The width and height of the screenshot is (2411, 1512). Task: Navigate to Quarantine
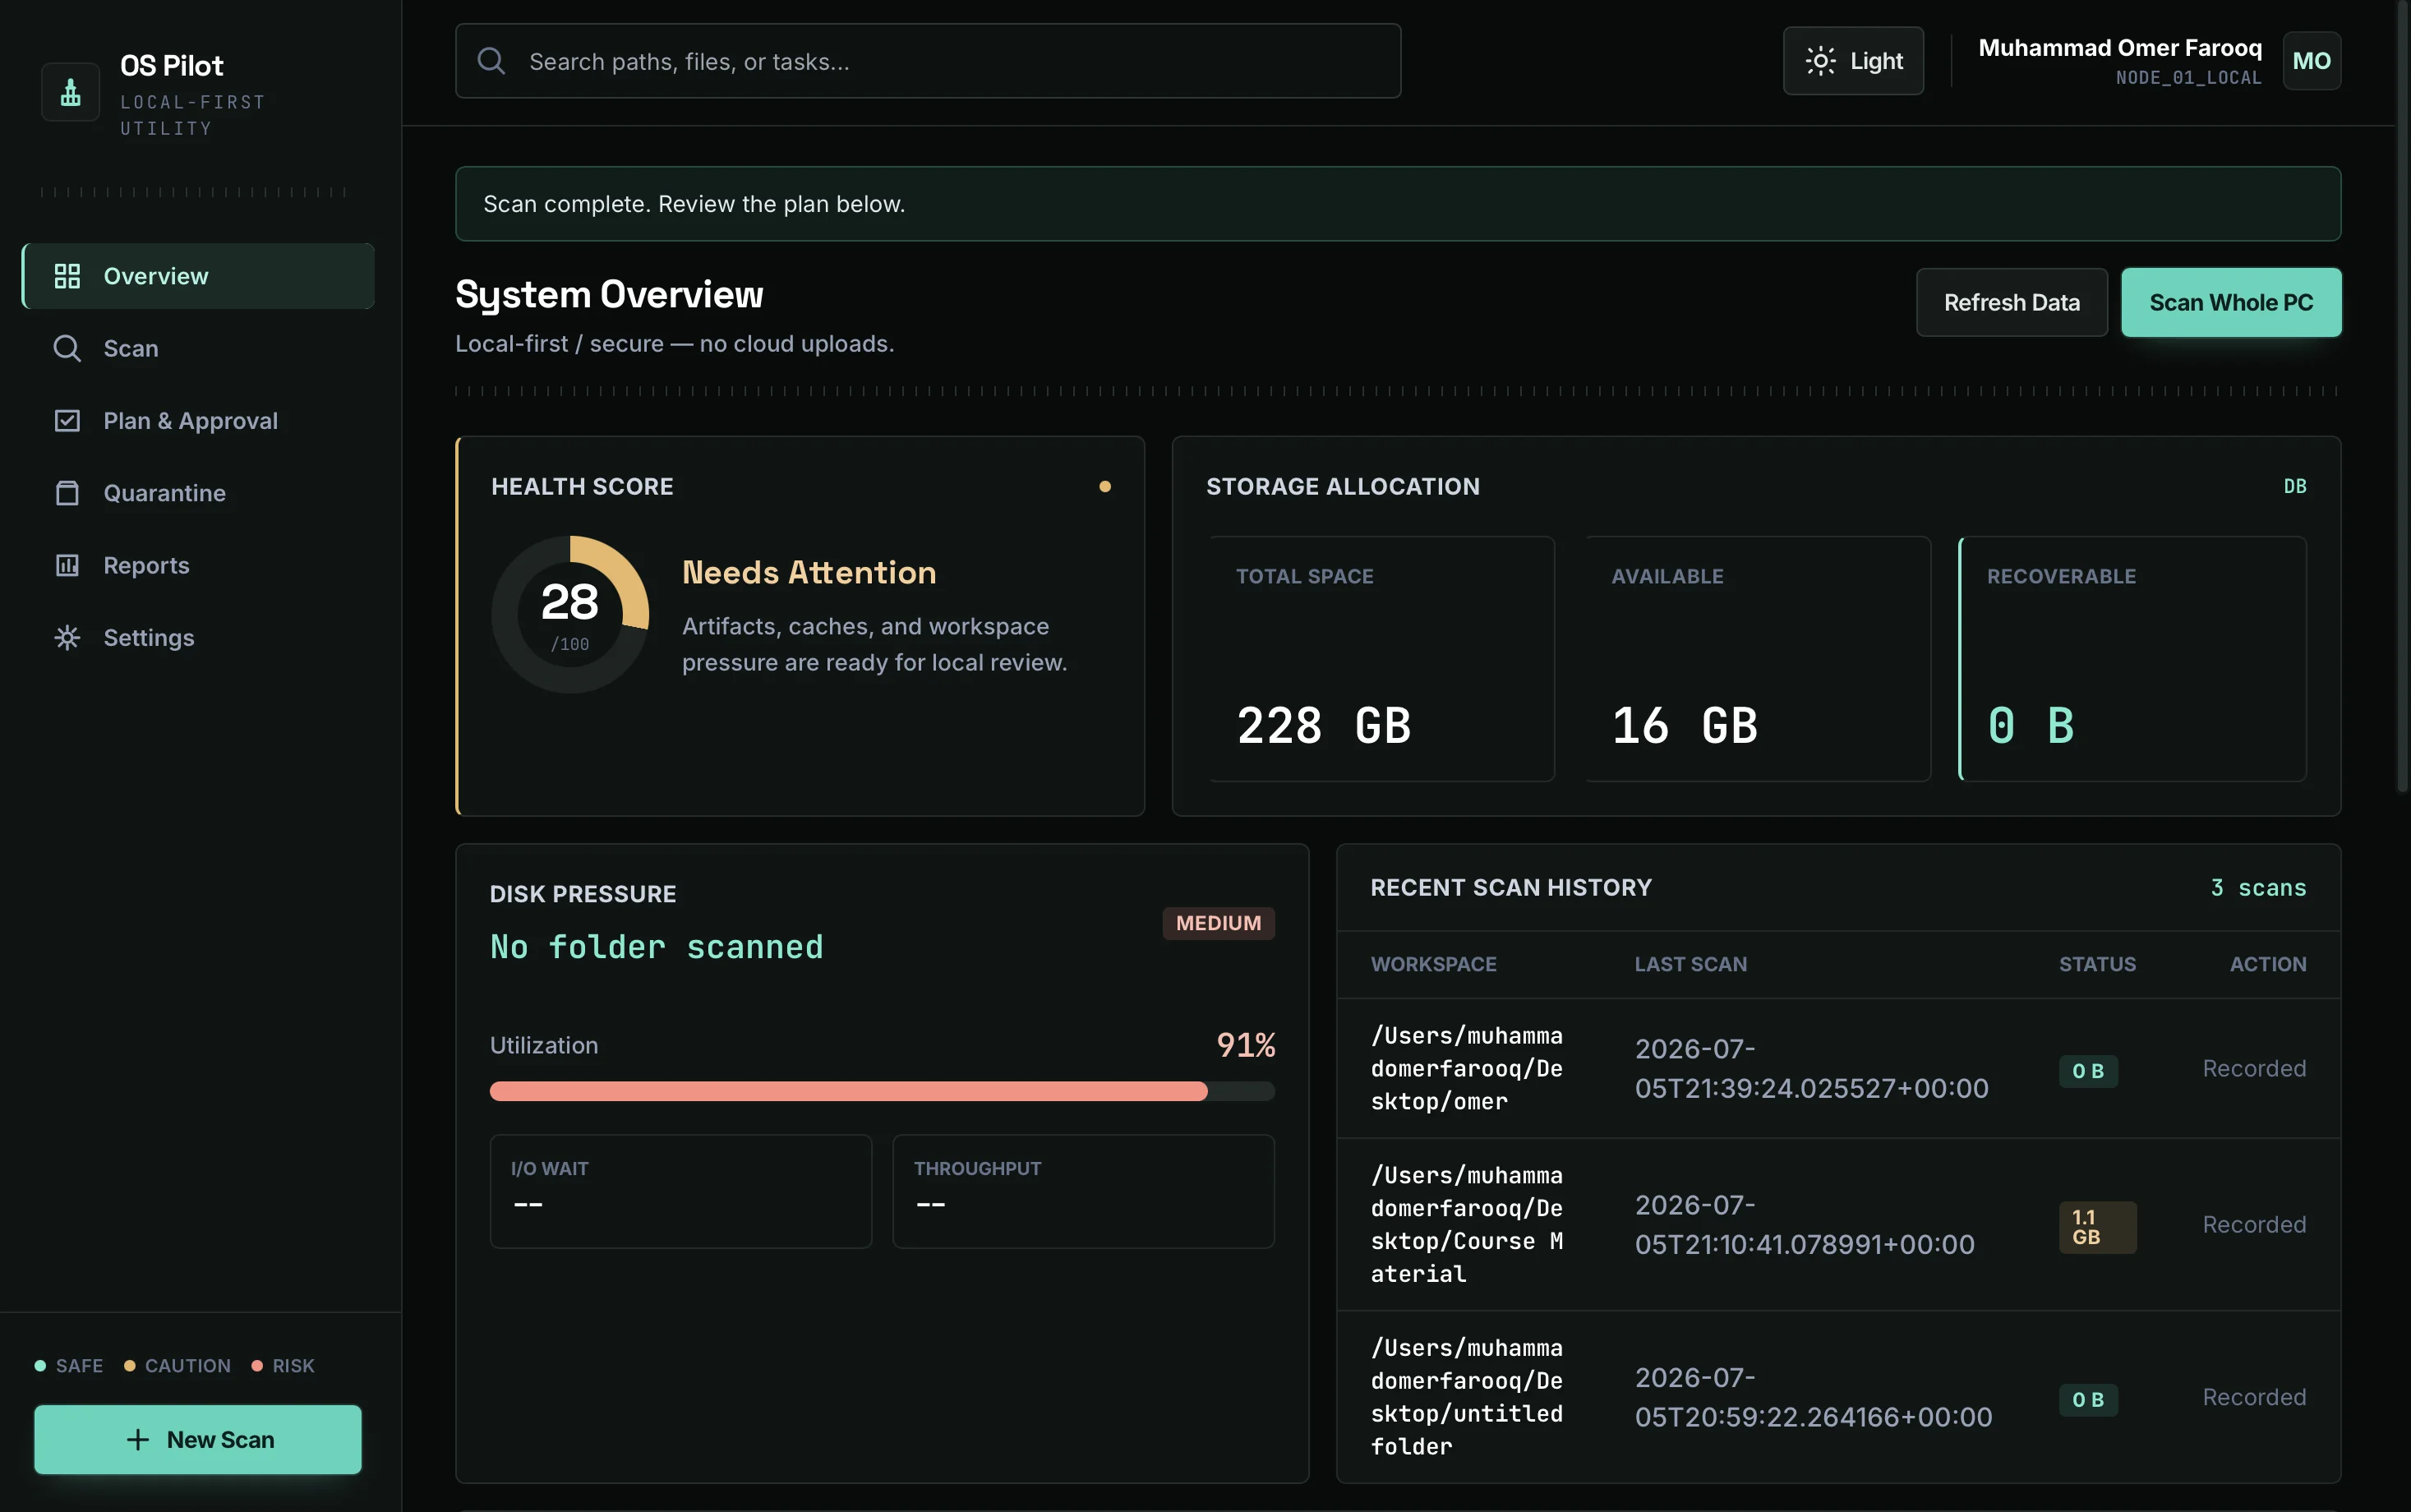tap(198, 493)
